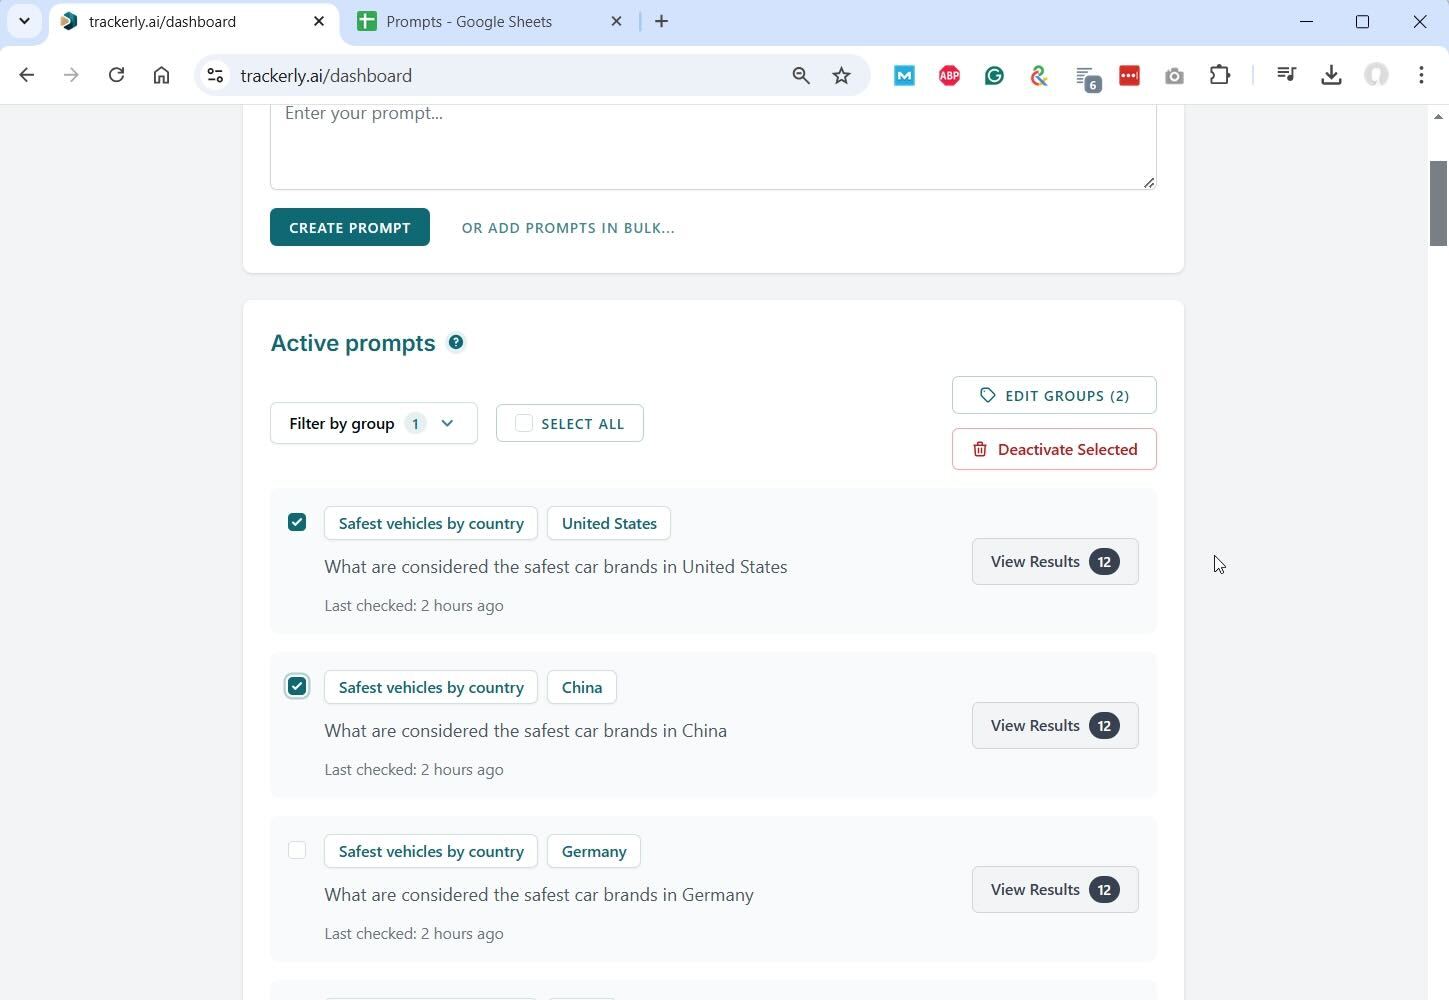This screenshot has height=1000, width=1449.
Task: Open the Grammarly extension
Action: coord(994,75)
